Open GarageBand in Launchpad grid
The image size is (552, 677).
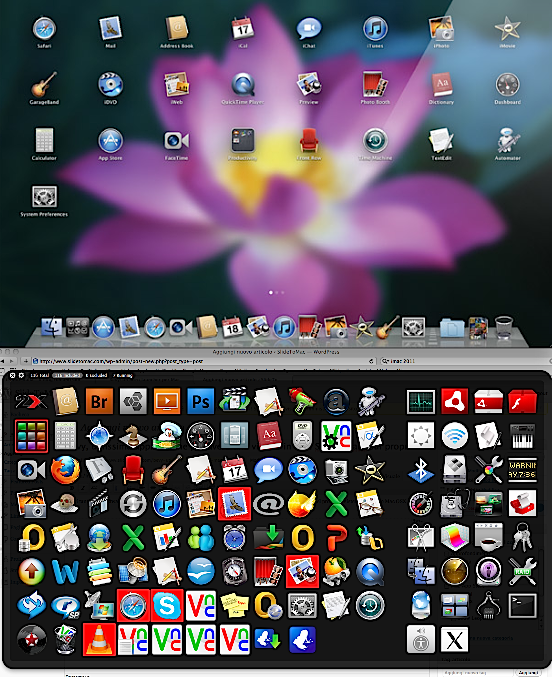pos(44,85)
